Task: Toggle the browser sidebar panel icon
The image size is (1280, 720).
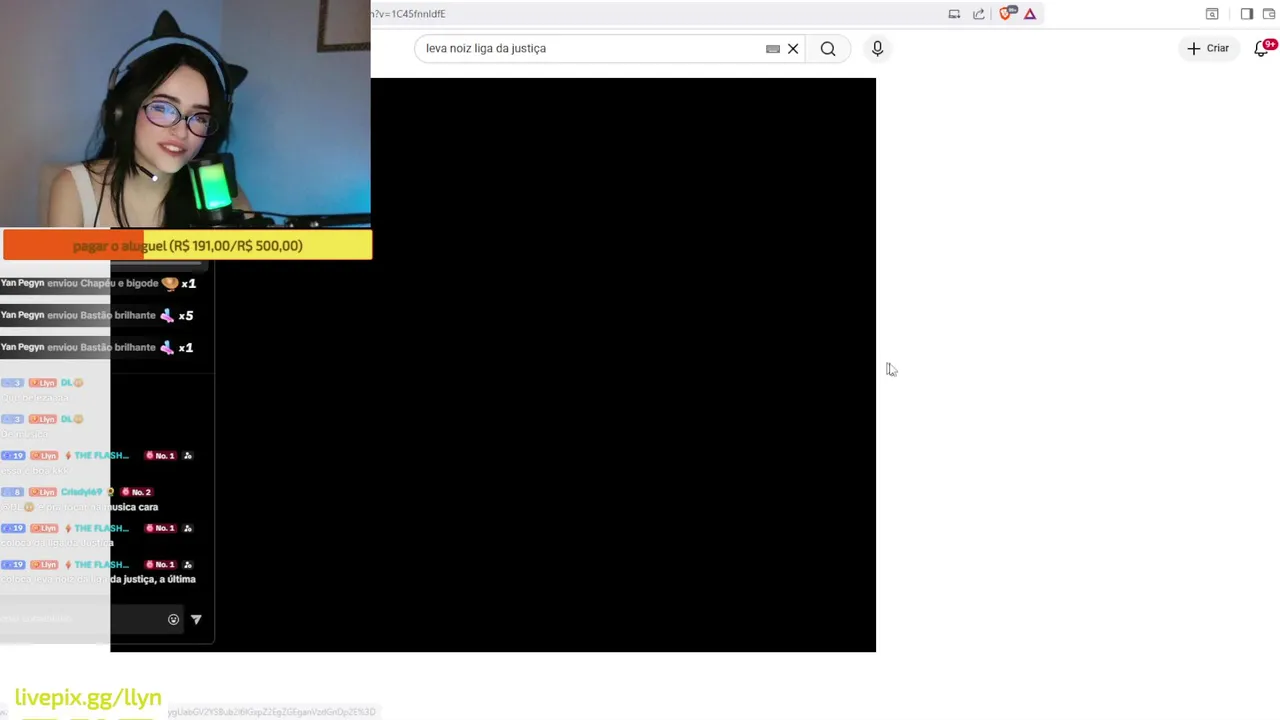Action: [x=1247, y=14]
